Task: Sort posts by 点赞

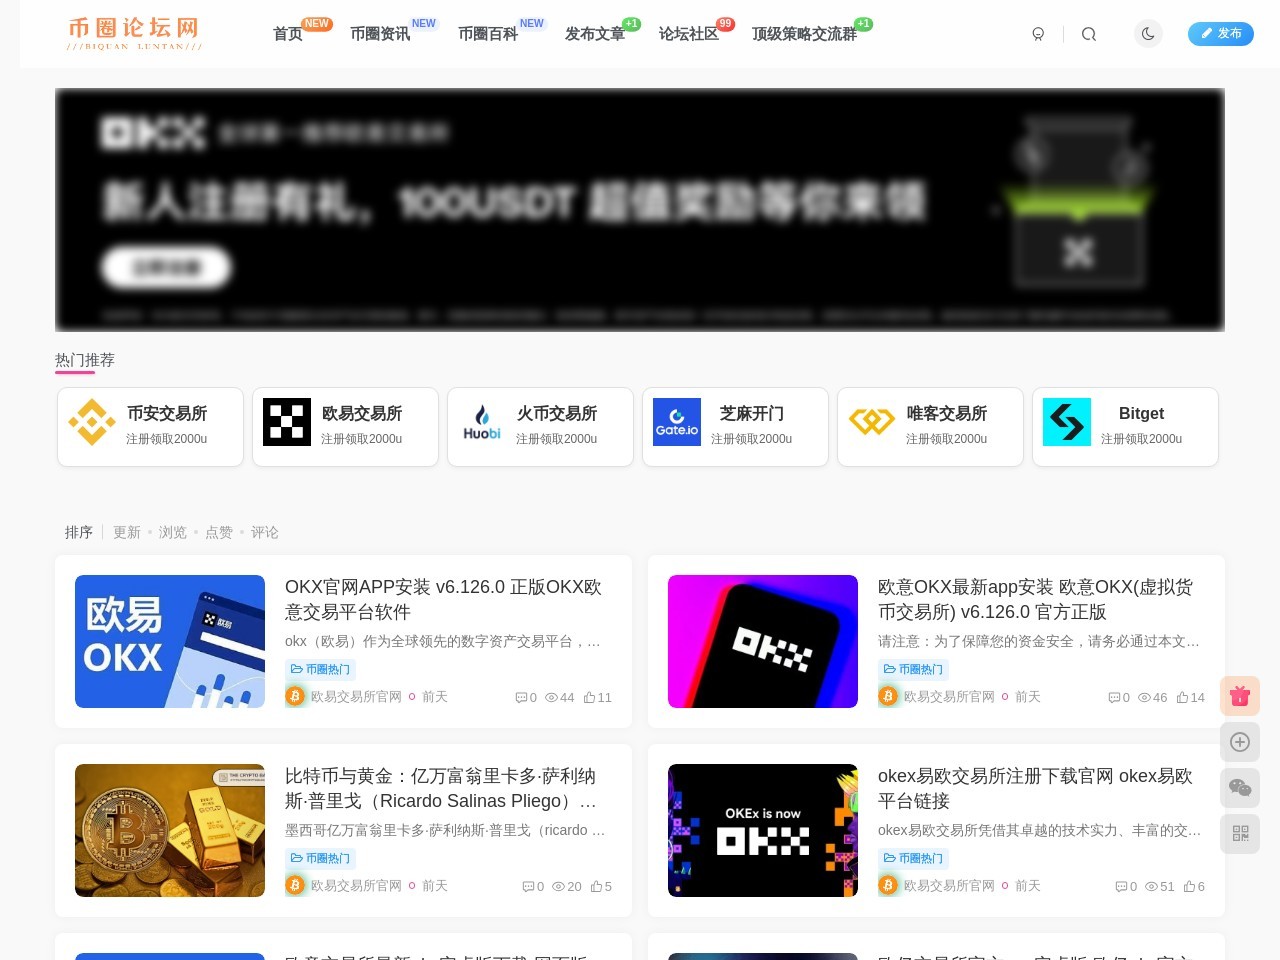Action: point(219,533)
